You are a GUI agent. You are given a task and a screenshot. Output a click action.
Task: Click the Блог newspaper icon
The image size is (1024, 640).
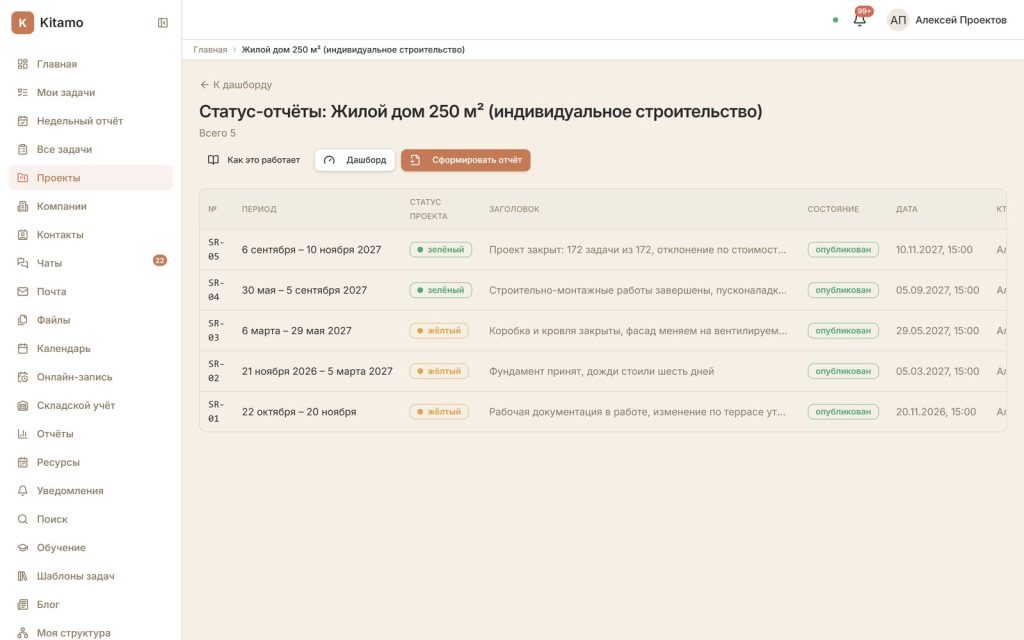click(x=23, y=605)
